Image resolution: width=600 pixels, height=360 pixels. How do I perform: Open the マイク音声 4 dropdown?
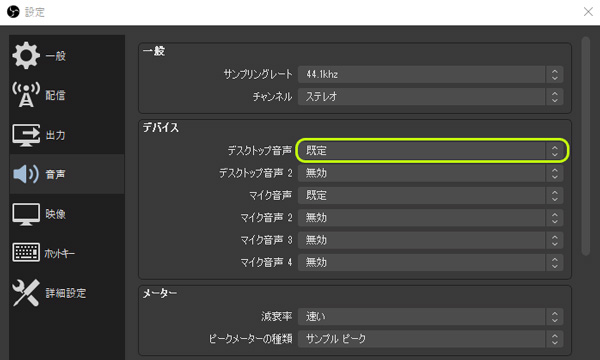(x=430, y=262)
